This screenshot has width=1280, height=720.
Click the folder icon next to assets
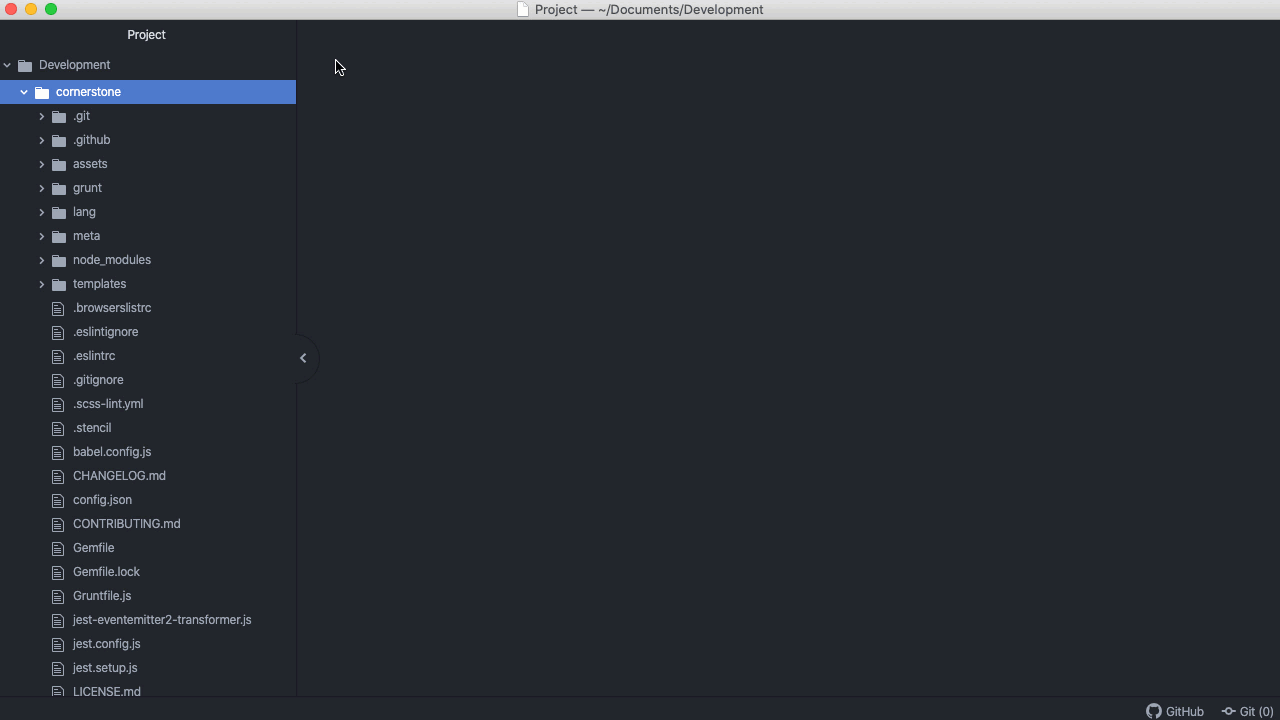coord(58,163)
